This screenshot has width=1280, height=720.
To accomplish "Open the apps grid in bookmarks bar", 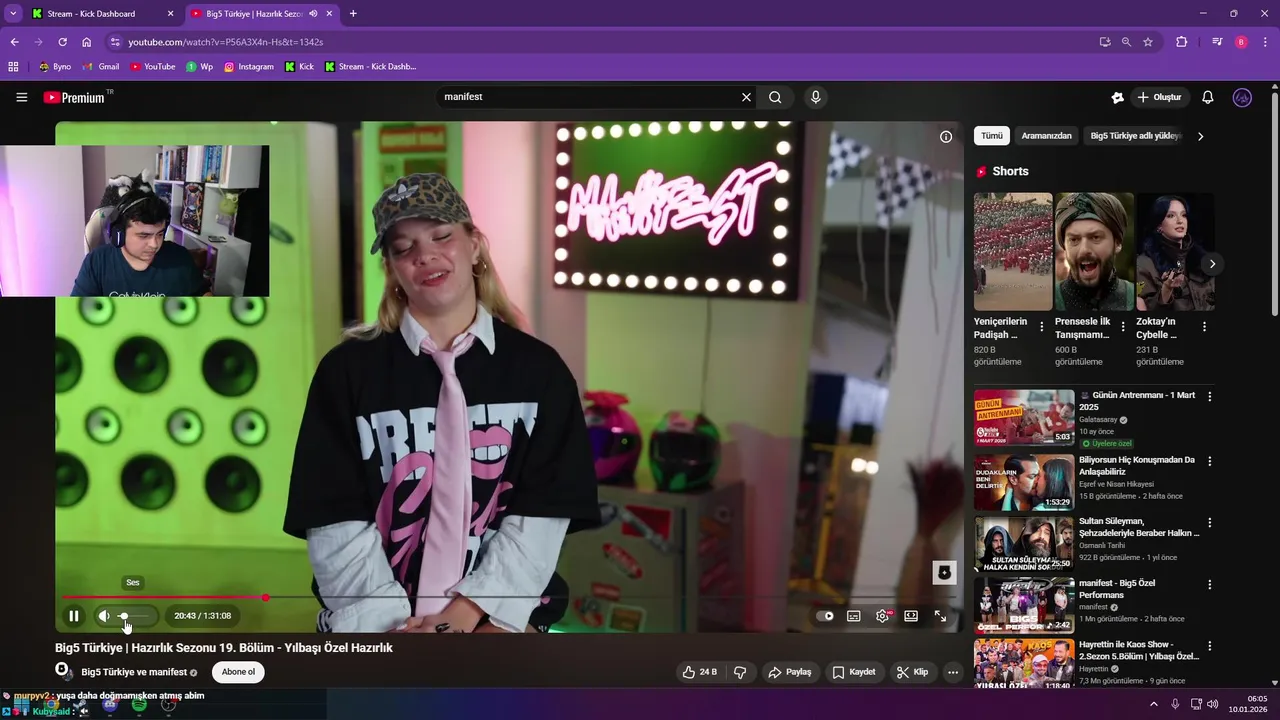I will click(13, 67).
